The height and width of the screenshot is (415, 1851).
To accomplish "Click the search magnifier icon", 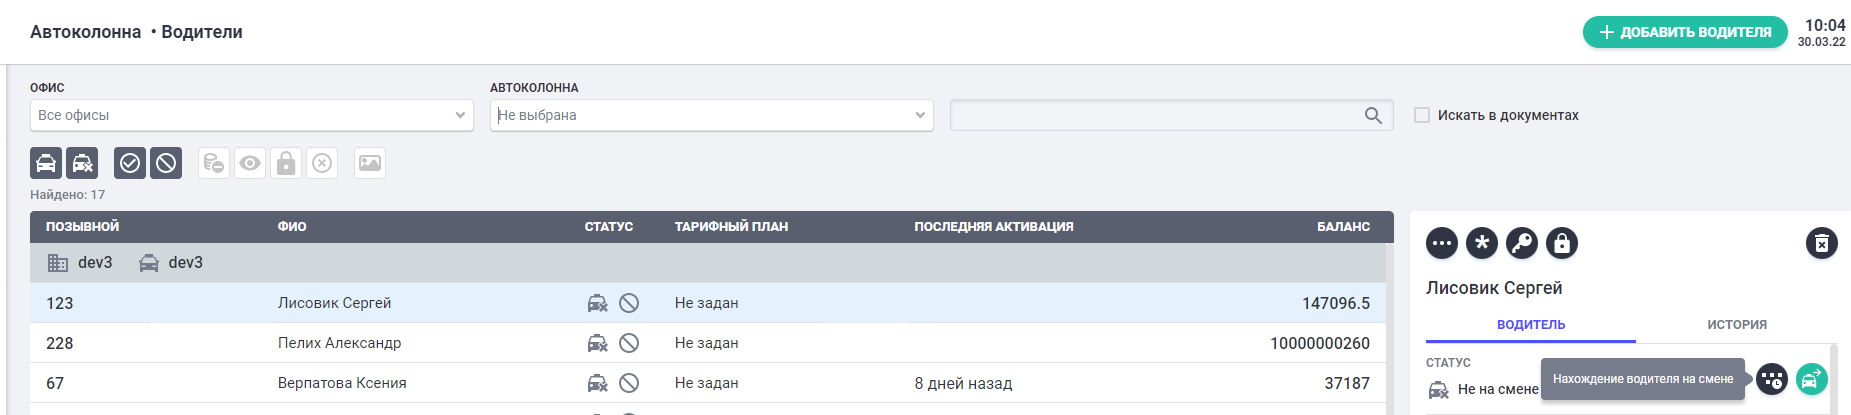I will pyautogui.click(x=1373, y=115).
